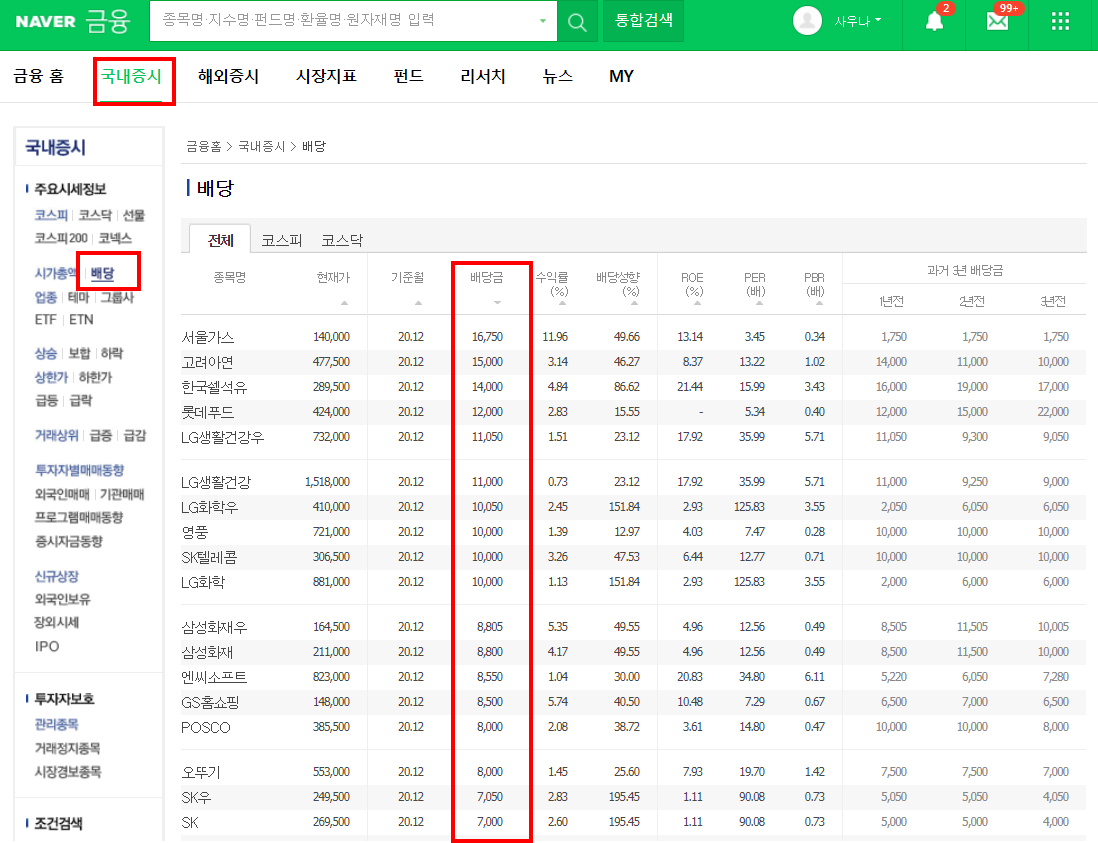Viewport: 1098px width, 843px height.
Task: Open the mail envelope icon
Action: [x=997, y=21]
